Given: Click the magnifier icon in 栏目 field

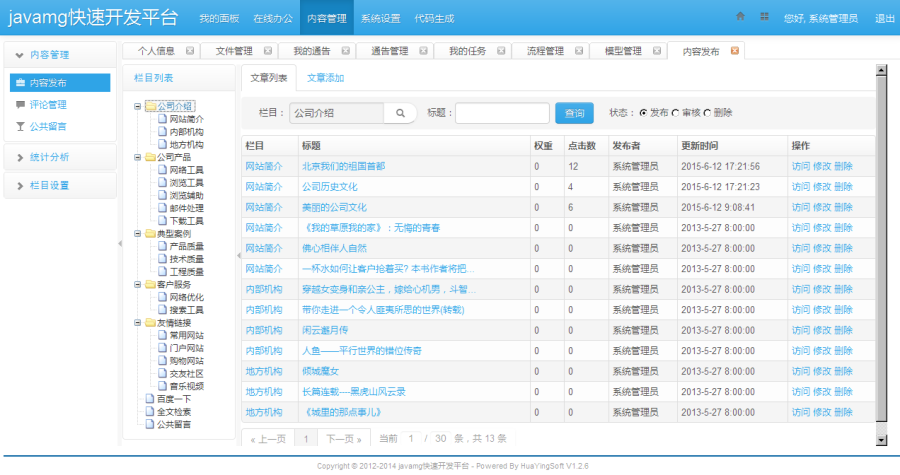Looking at the screenshot, I should 400,113.
